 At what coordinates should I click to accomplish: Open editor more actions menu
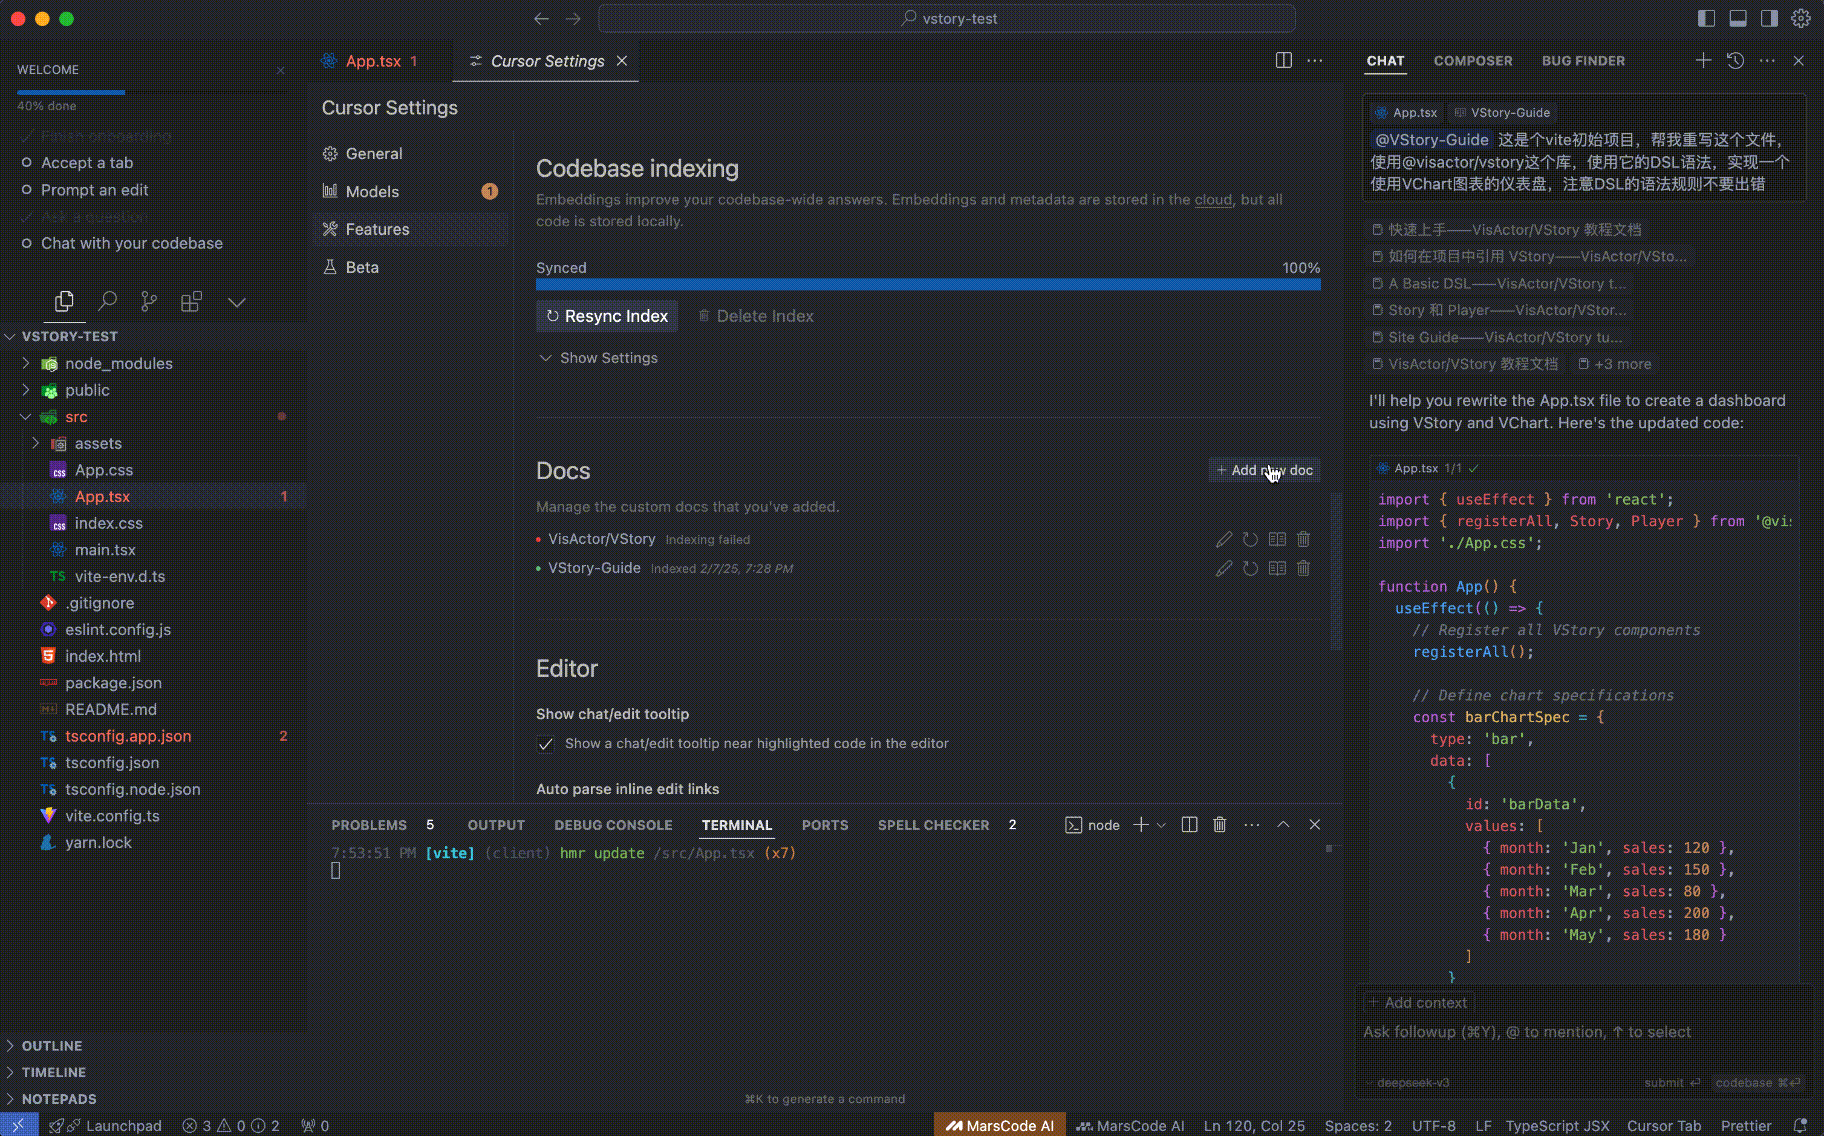click(x=1315, y=60)
